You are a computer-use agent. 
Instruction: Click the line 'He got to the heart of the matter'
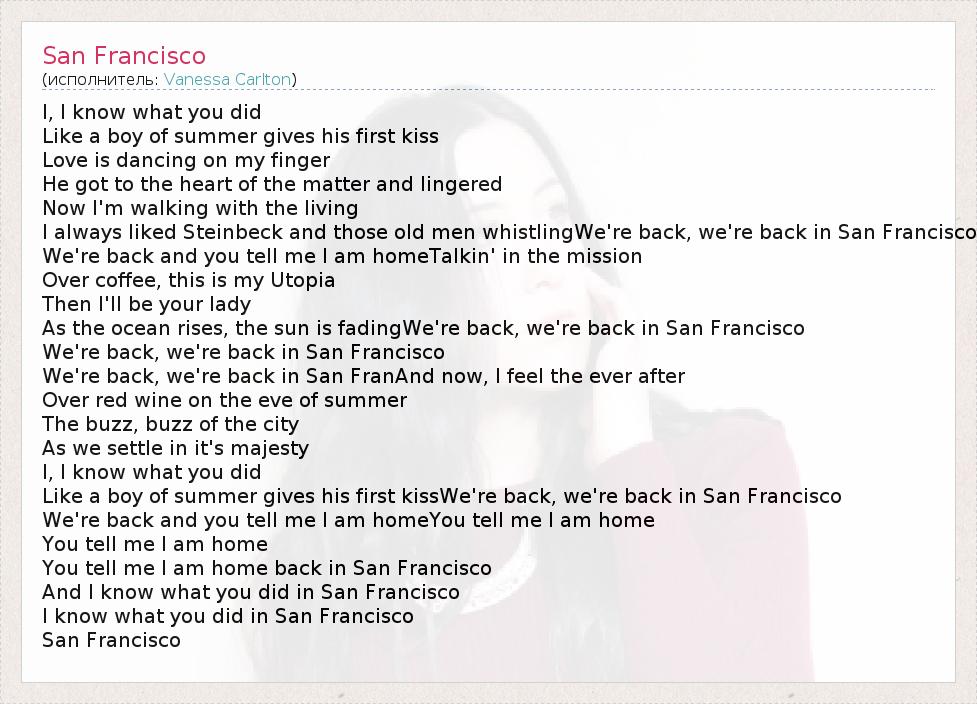click(272, 184)
